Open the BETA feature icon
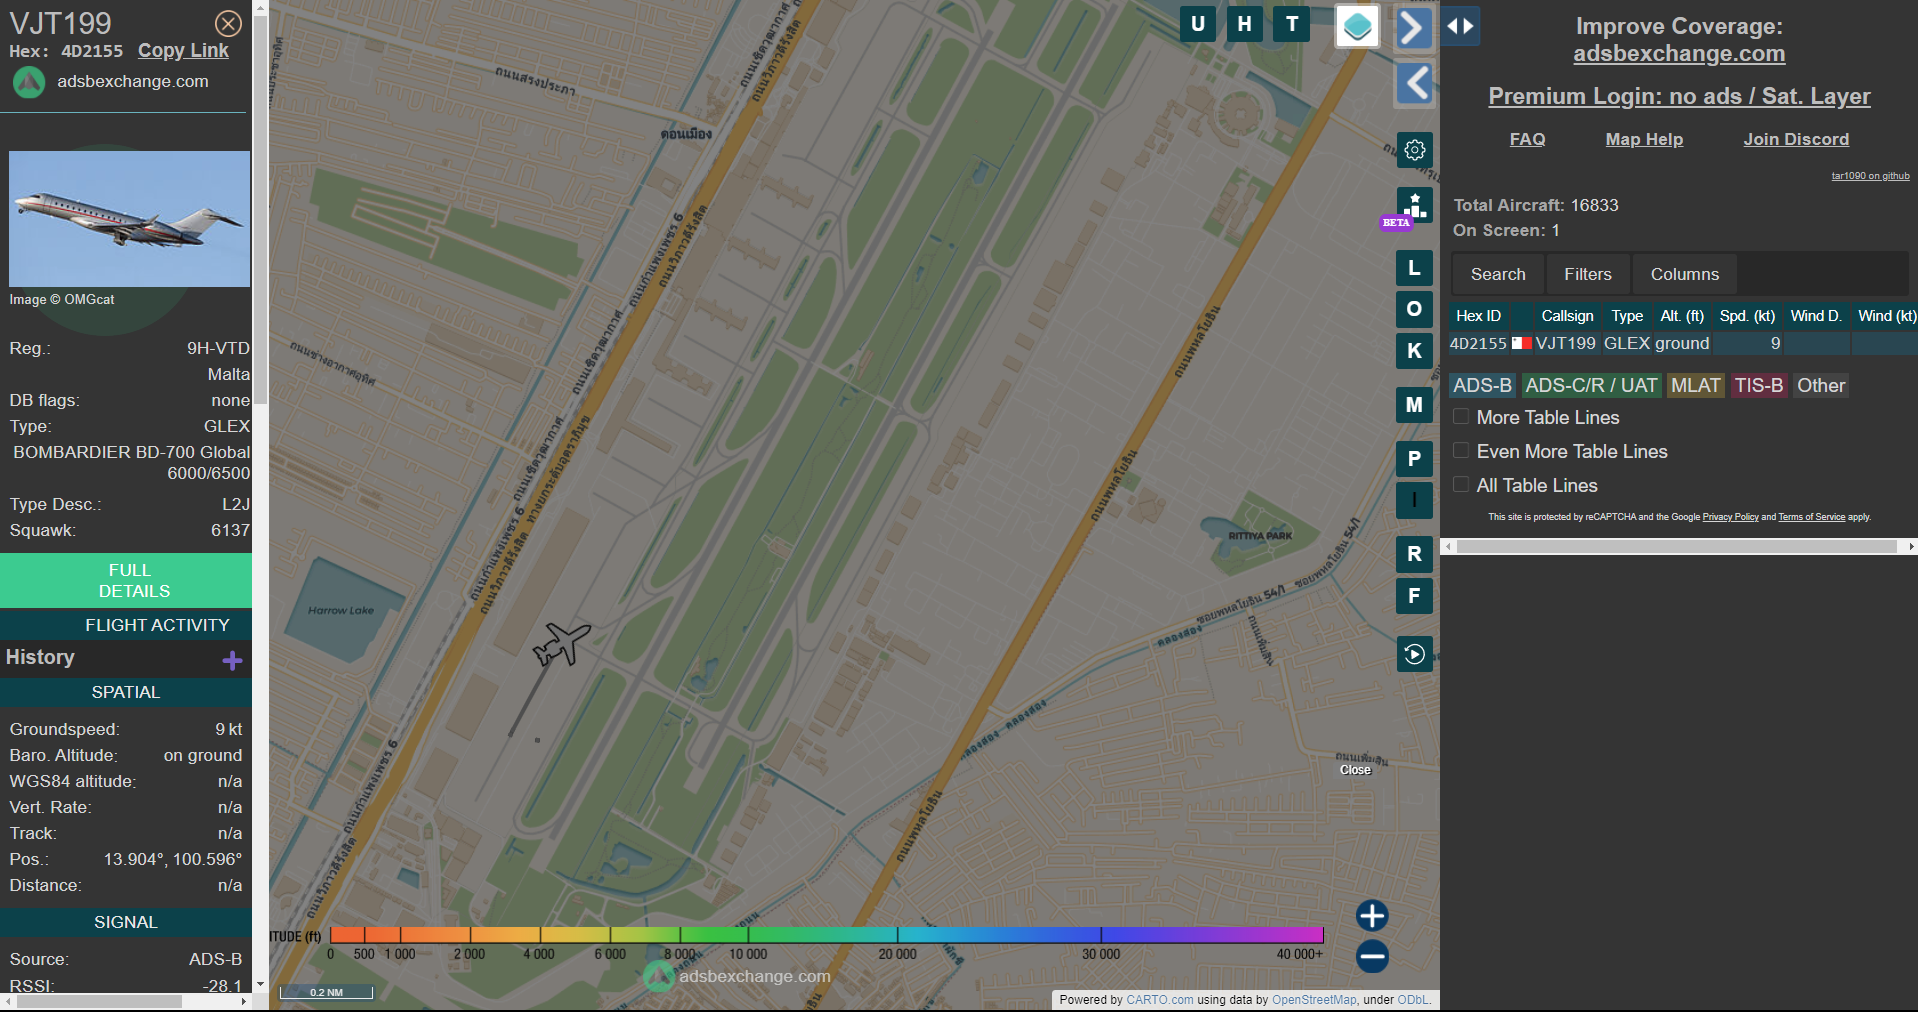Viewport: 1918px width, 1012px height. pos(1414,207)
